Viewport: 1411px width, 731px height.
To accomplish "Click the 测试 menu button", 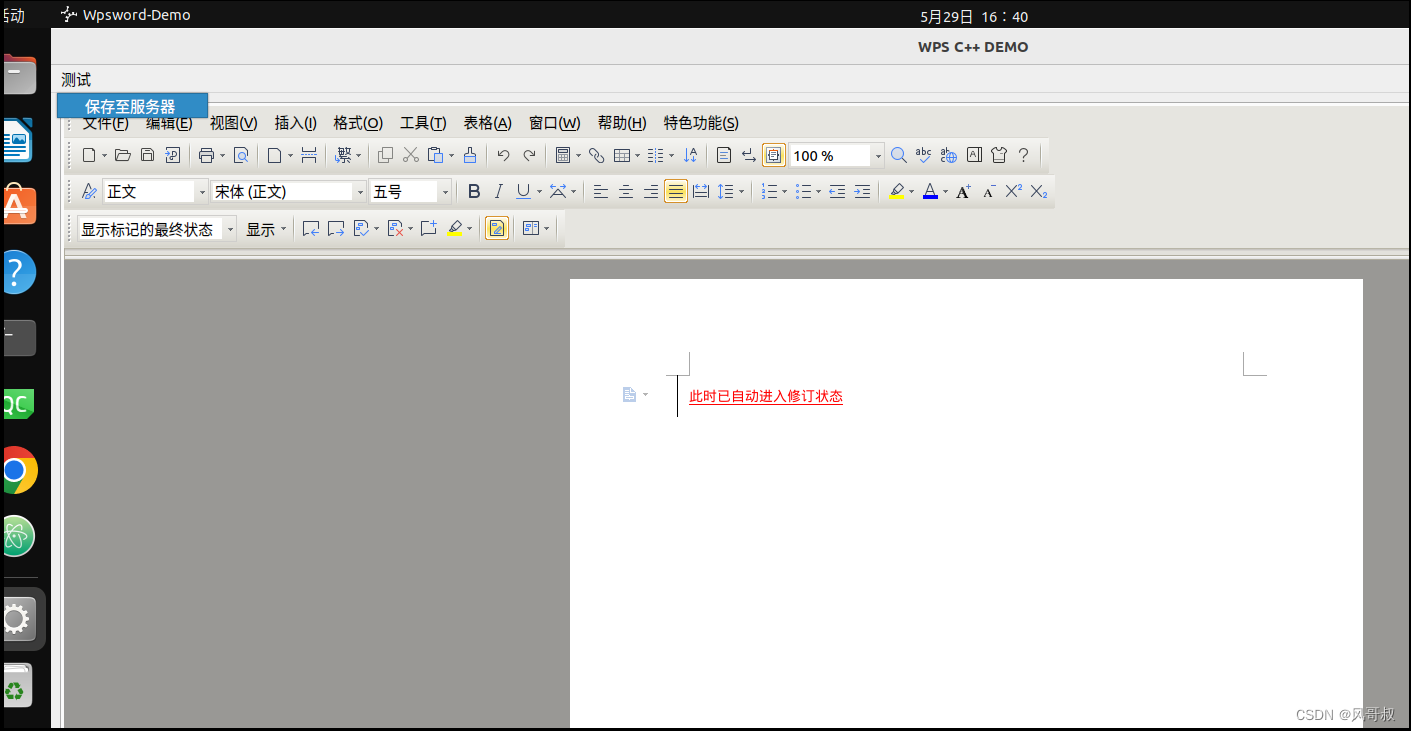I will click(76, 80).
